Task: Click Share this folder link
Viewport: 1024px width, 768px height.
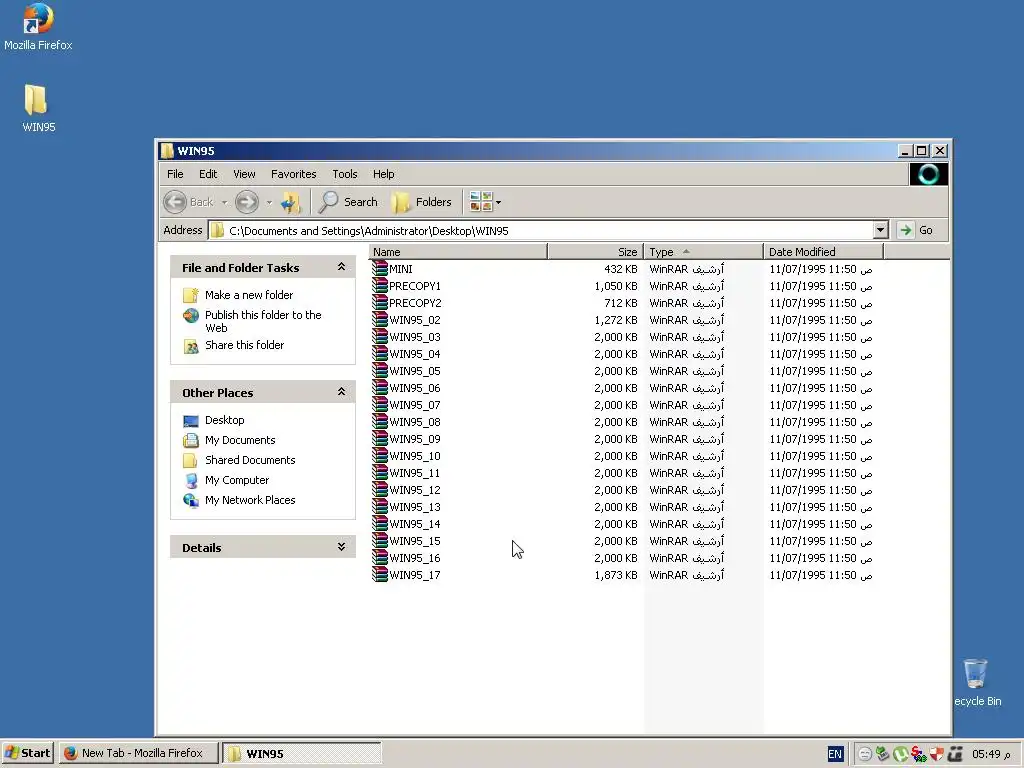Action: coord(244,345)
